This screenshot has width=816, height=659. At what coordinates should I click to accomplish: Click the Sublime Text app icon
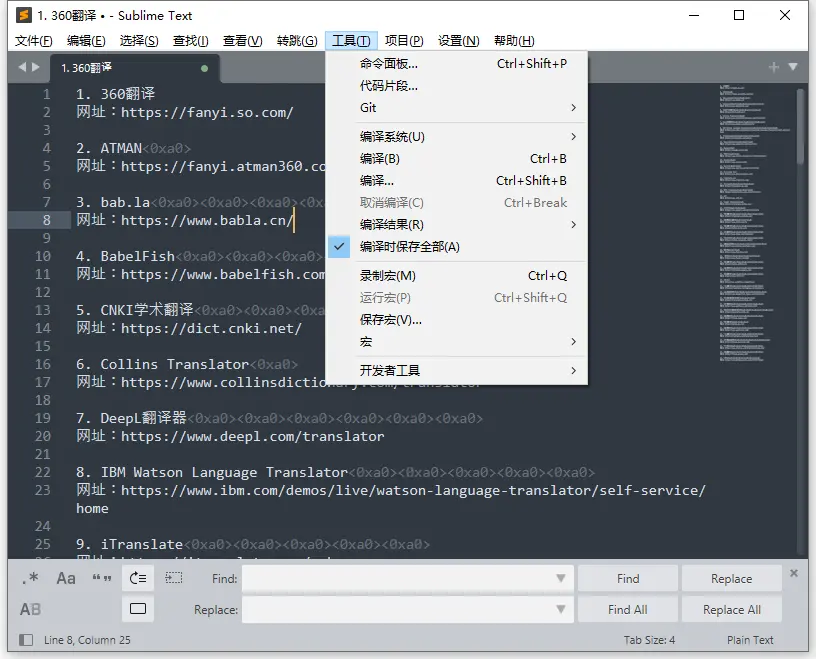pyautogui.click(x=23, y=15)
